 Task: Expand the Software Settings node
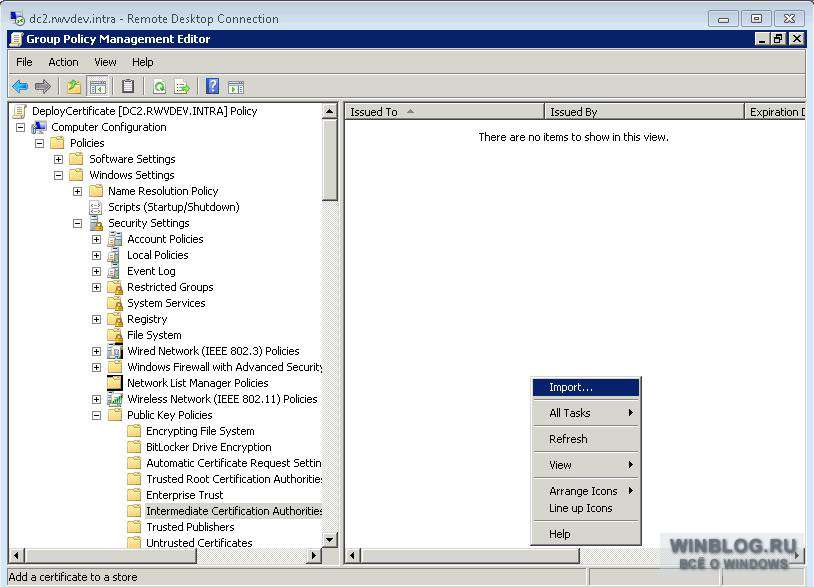58,159
